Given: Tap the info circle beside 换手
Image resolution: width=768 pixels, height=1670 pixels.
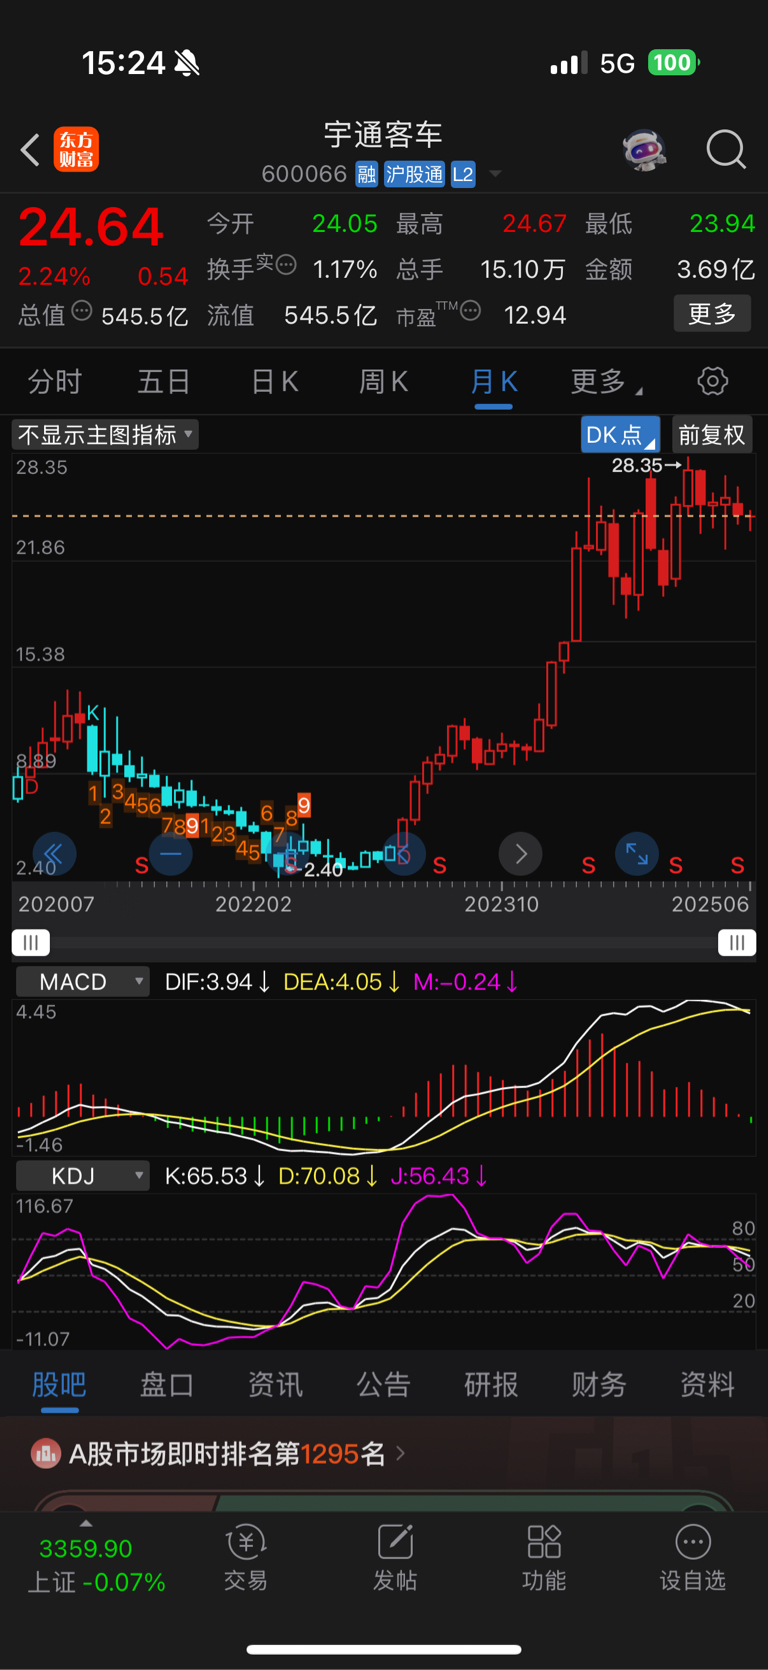Looking at the screenshot, I should point(286,265).
